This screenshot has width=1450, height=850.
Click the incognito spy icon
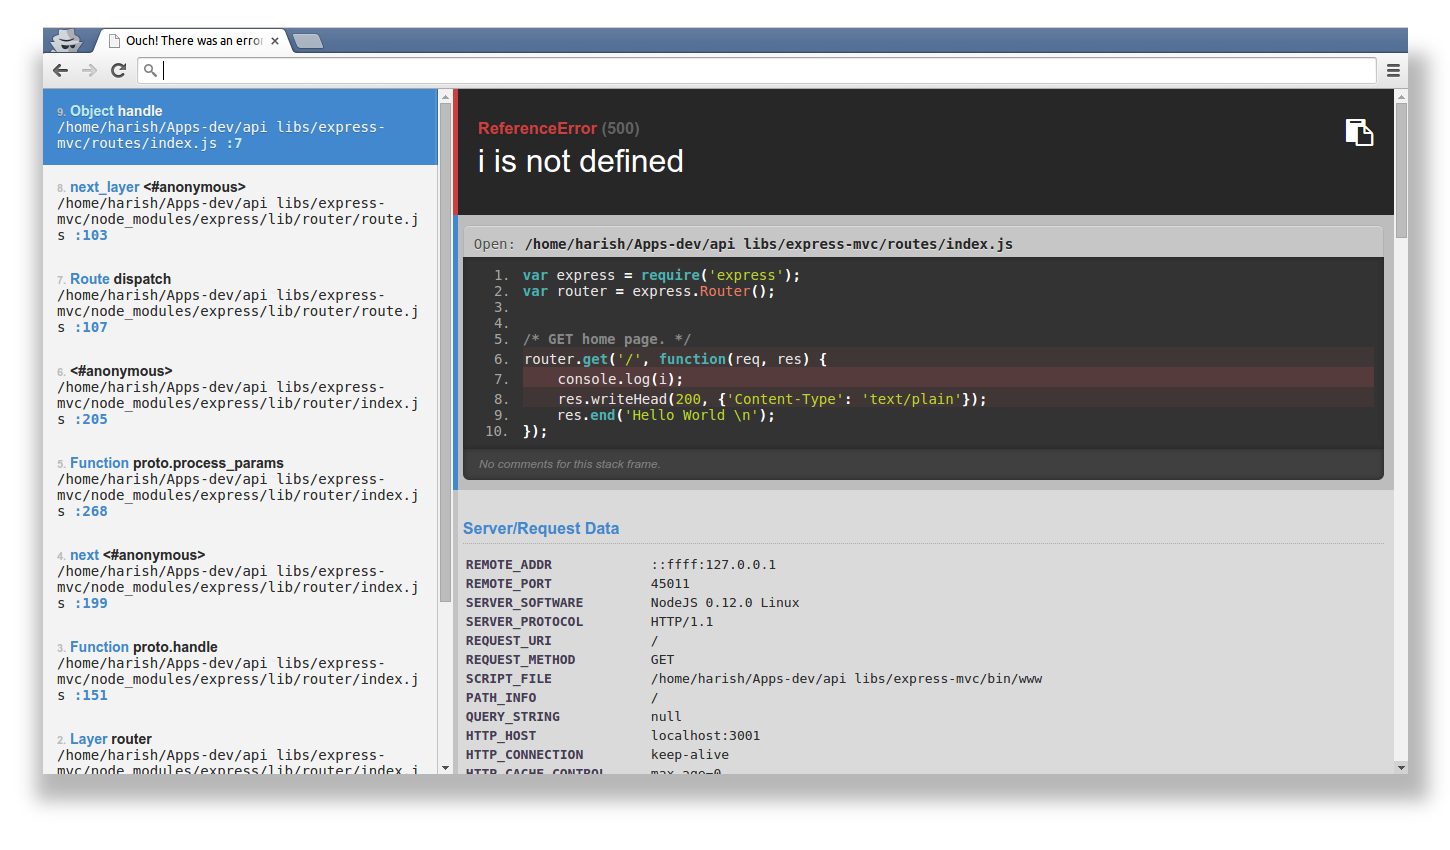click(66, 40)
